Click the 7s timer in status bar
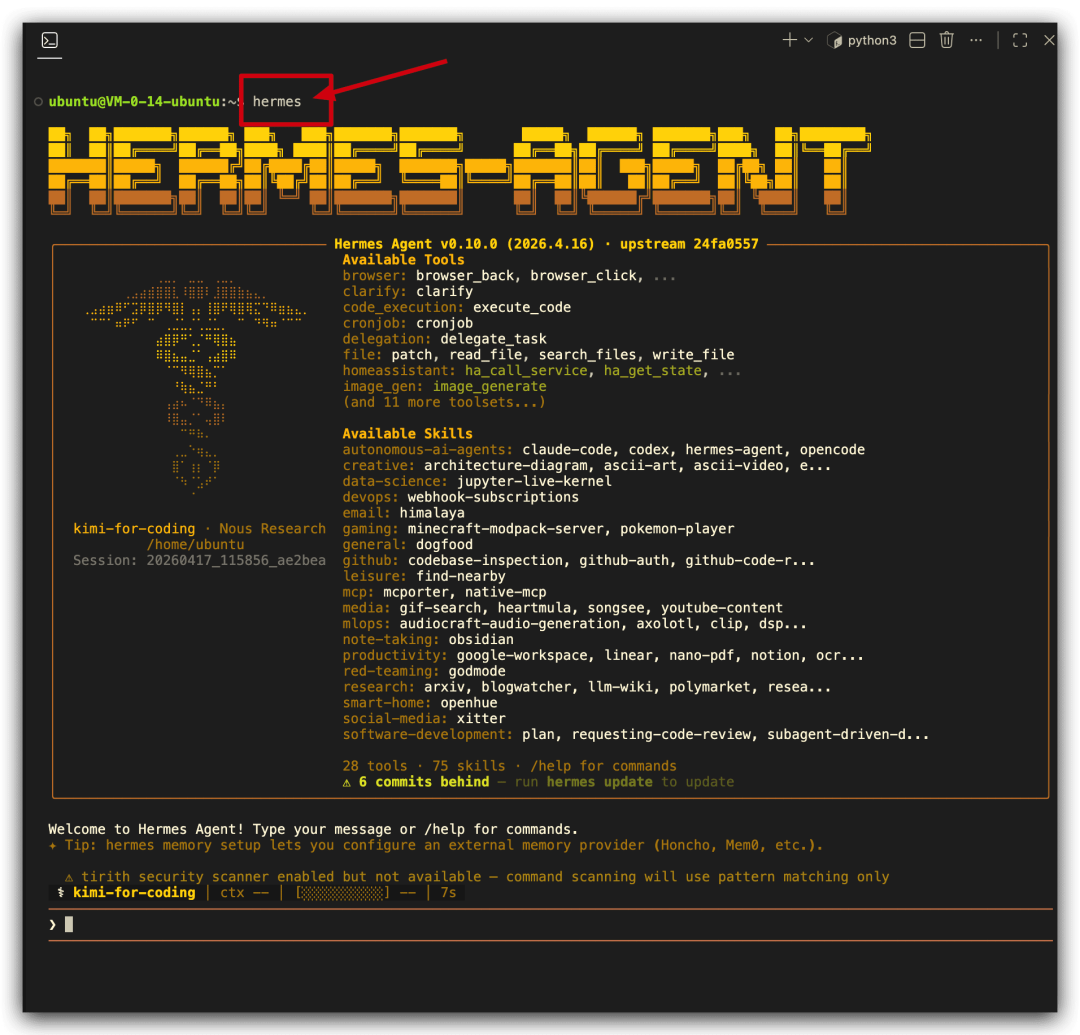The height and width of the screenshot is (1035, 1080). (x=448, y=893)
